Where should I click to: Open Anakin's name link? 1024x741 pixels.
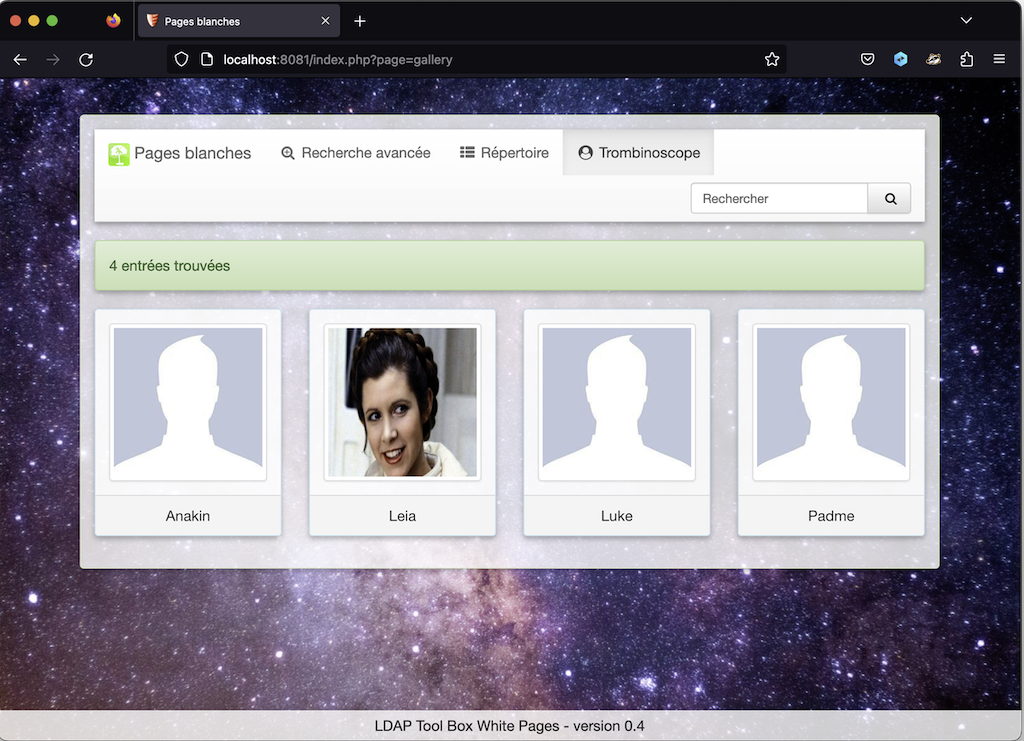point(188,516)
